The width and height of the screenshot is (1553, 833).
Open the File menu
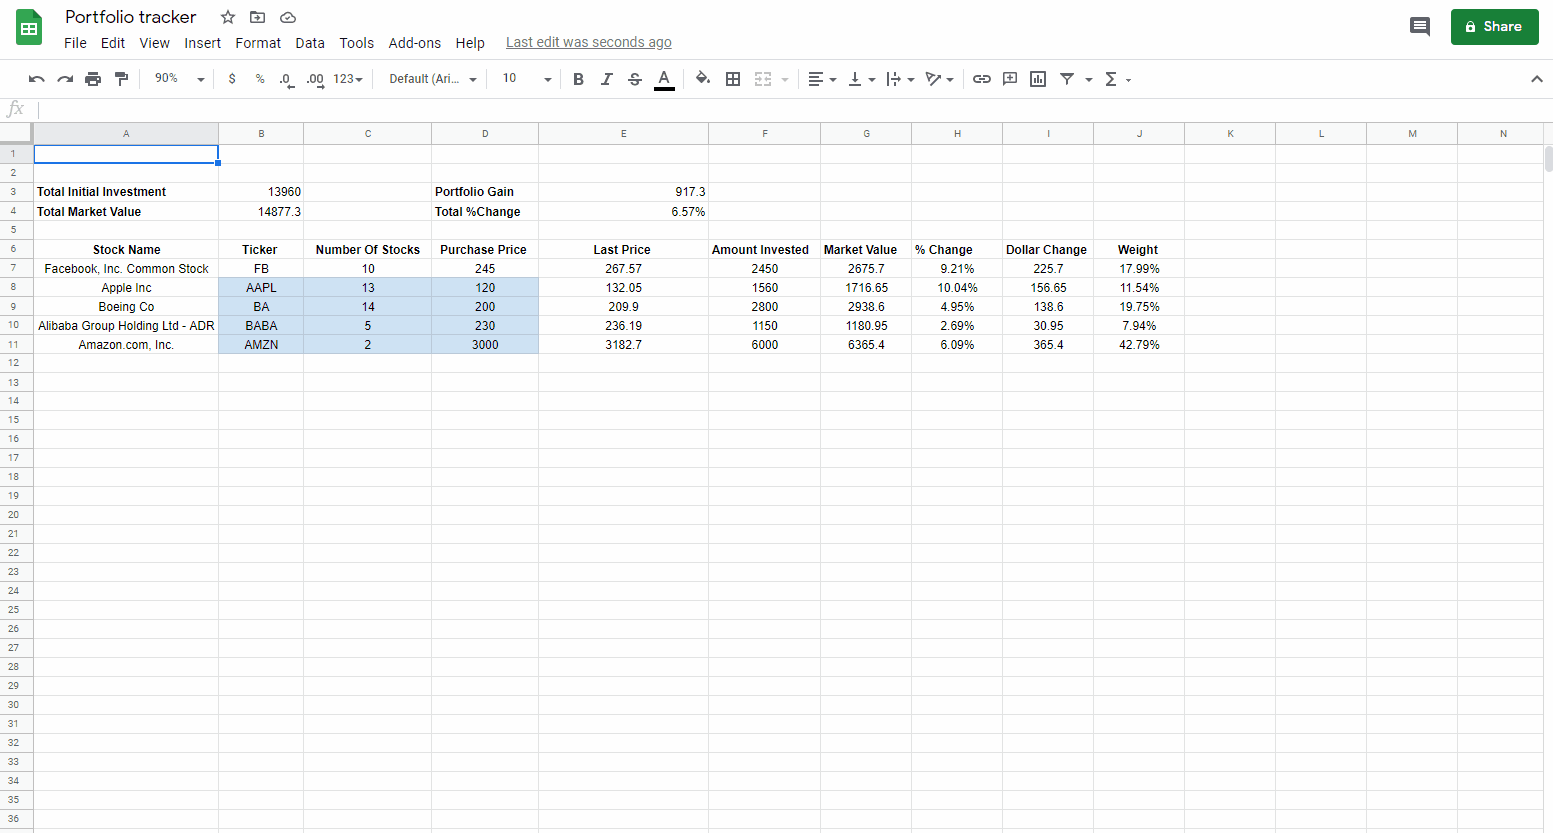pos(75,43)
